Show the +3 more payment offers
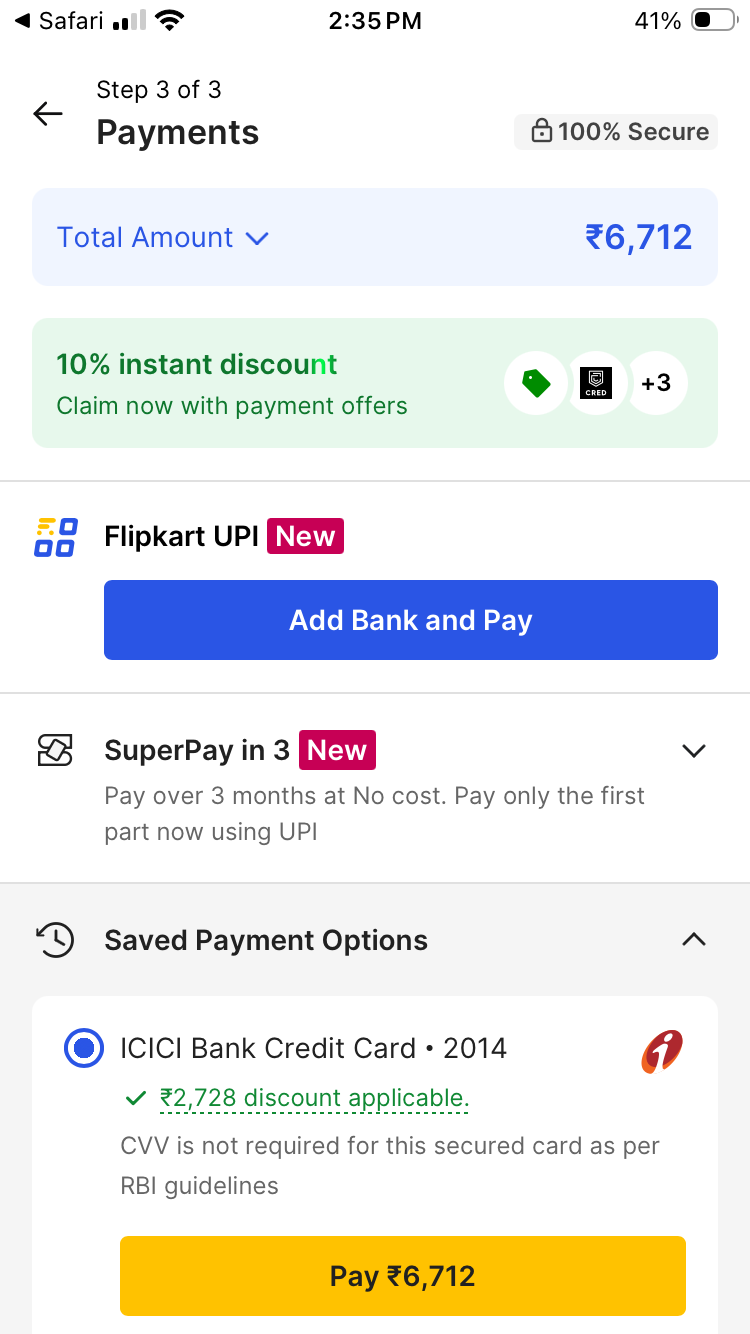The height and width of the screenshot is (1334, 750). 656,383
